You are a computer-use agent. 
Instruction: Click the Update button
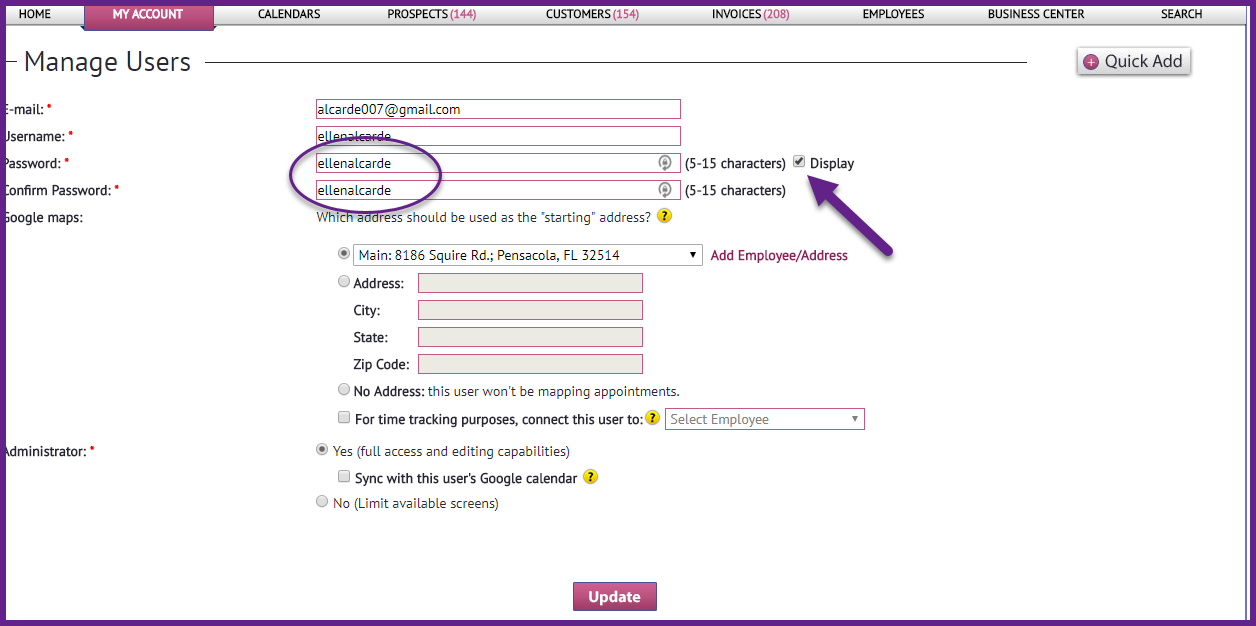click(614, 597)
